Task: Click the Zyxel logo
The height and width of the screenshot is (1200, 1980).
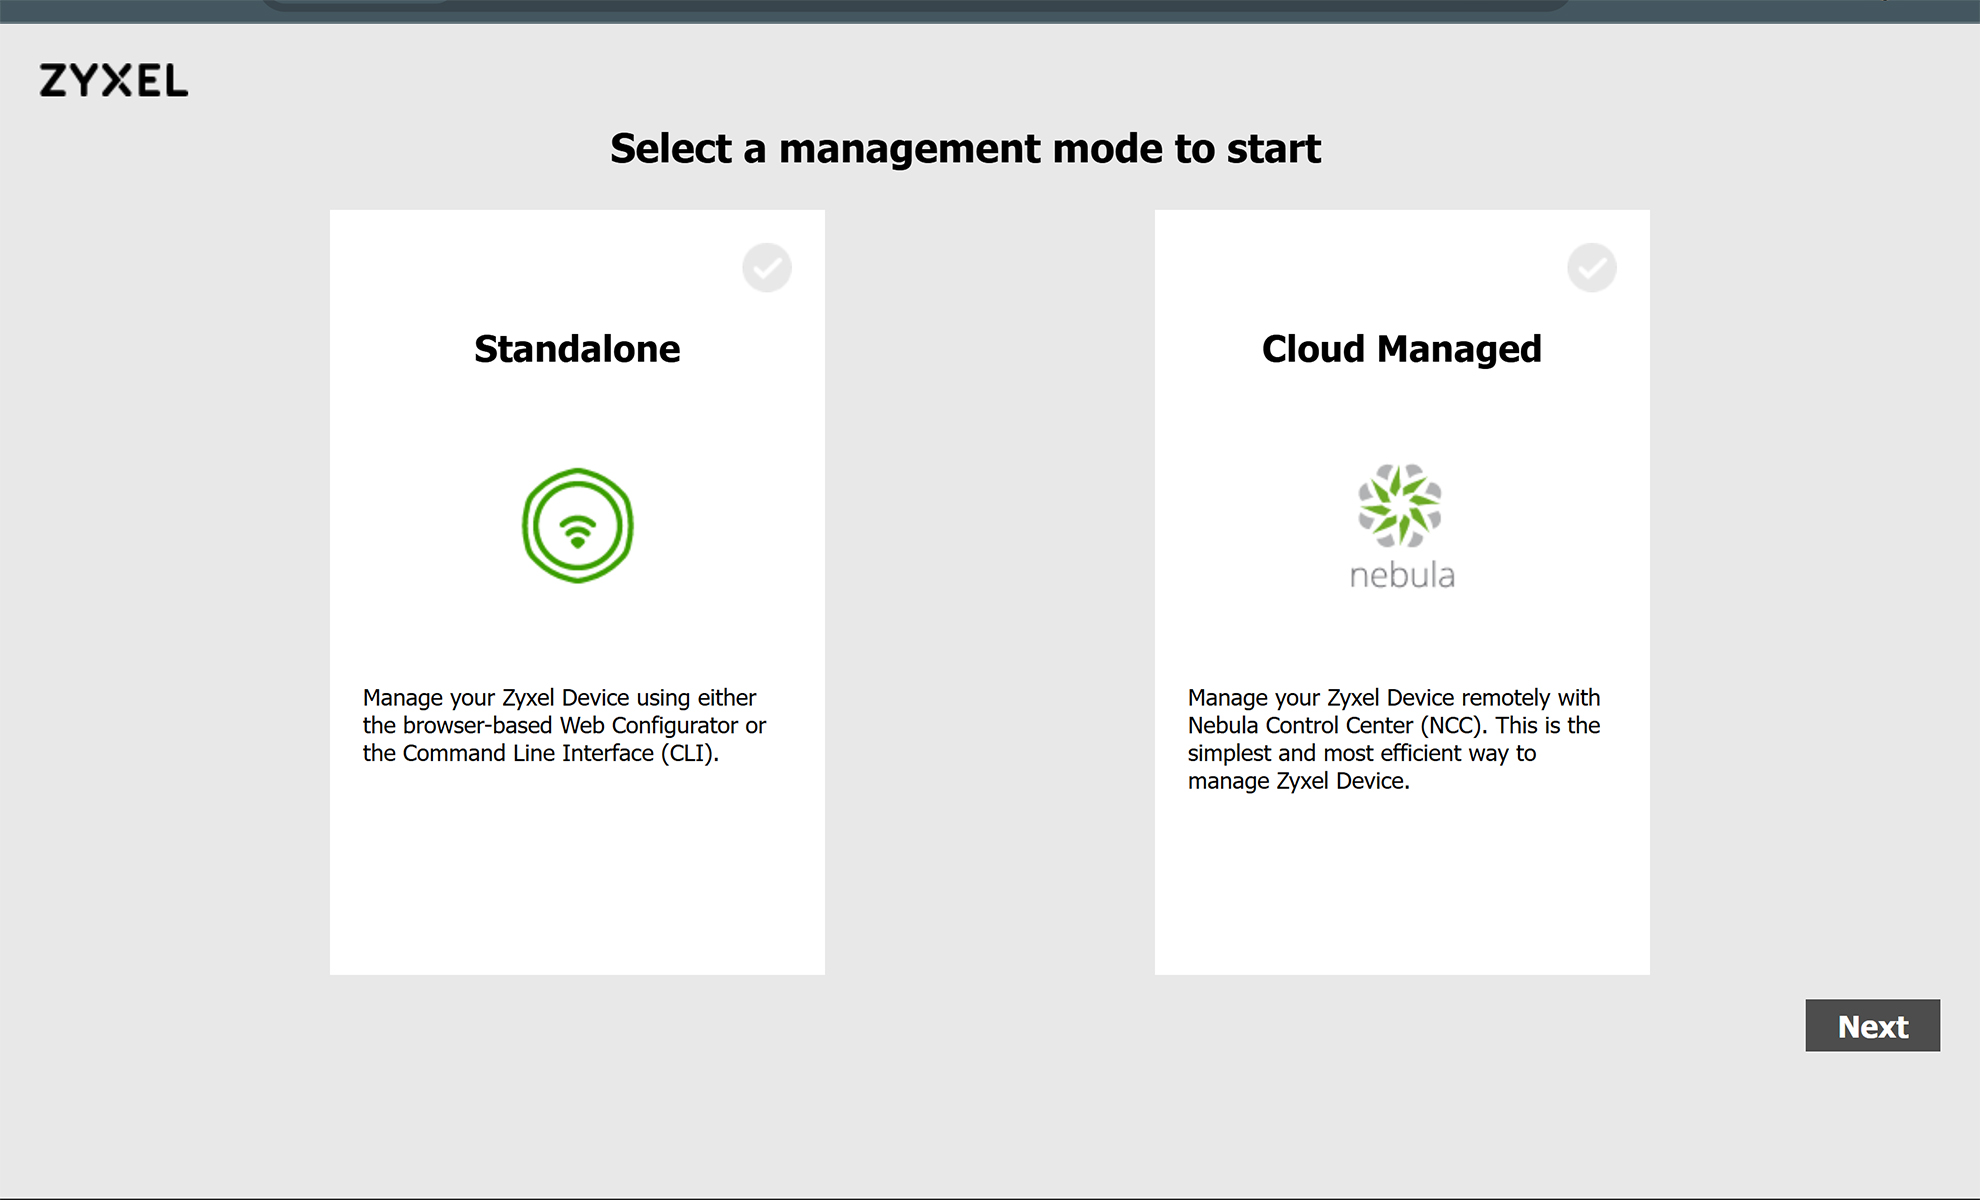Action: (114, 81)
